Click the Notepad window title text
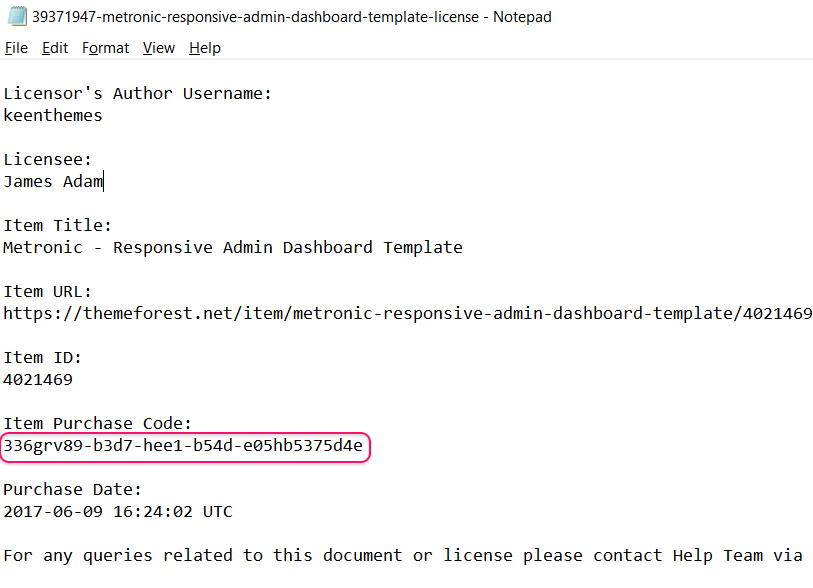Screen dimensions: 813x588 tap(291, 17)
